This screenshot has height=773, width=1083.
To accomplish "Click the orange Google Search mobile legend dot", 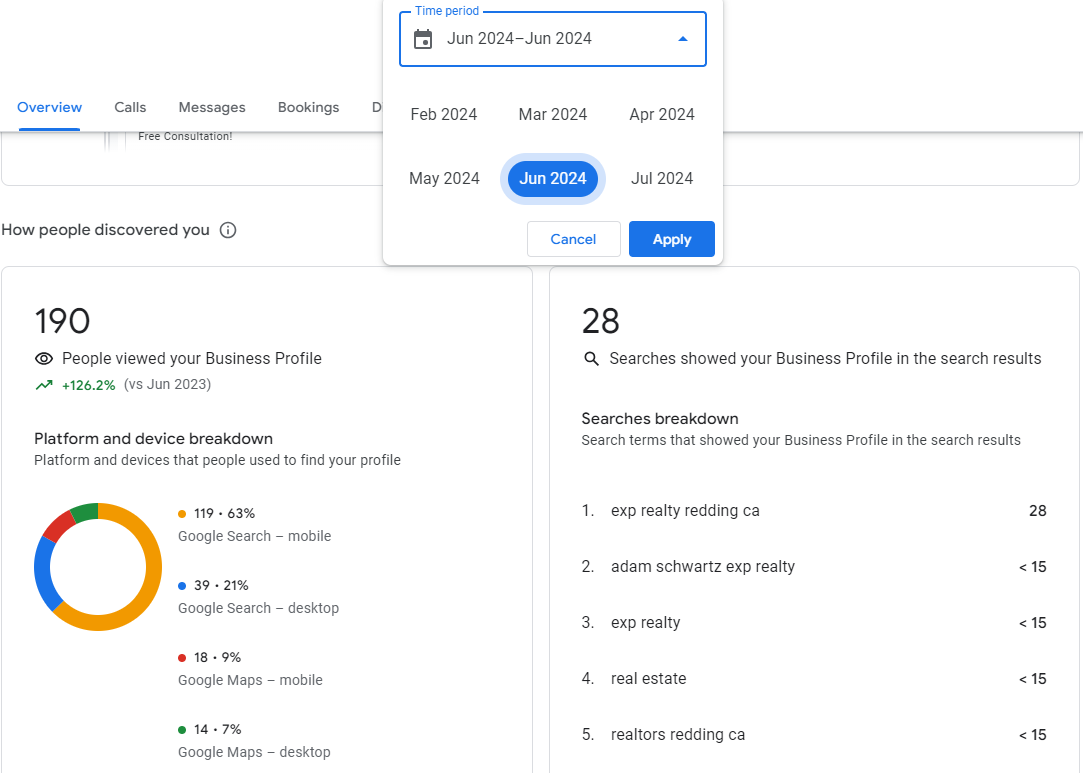I will coord(182,514).
